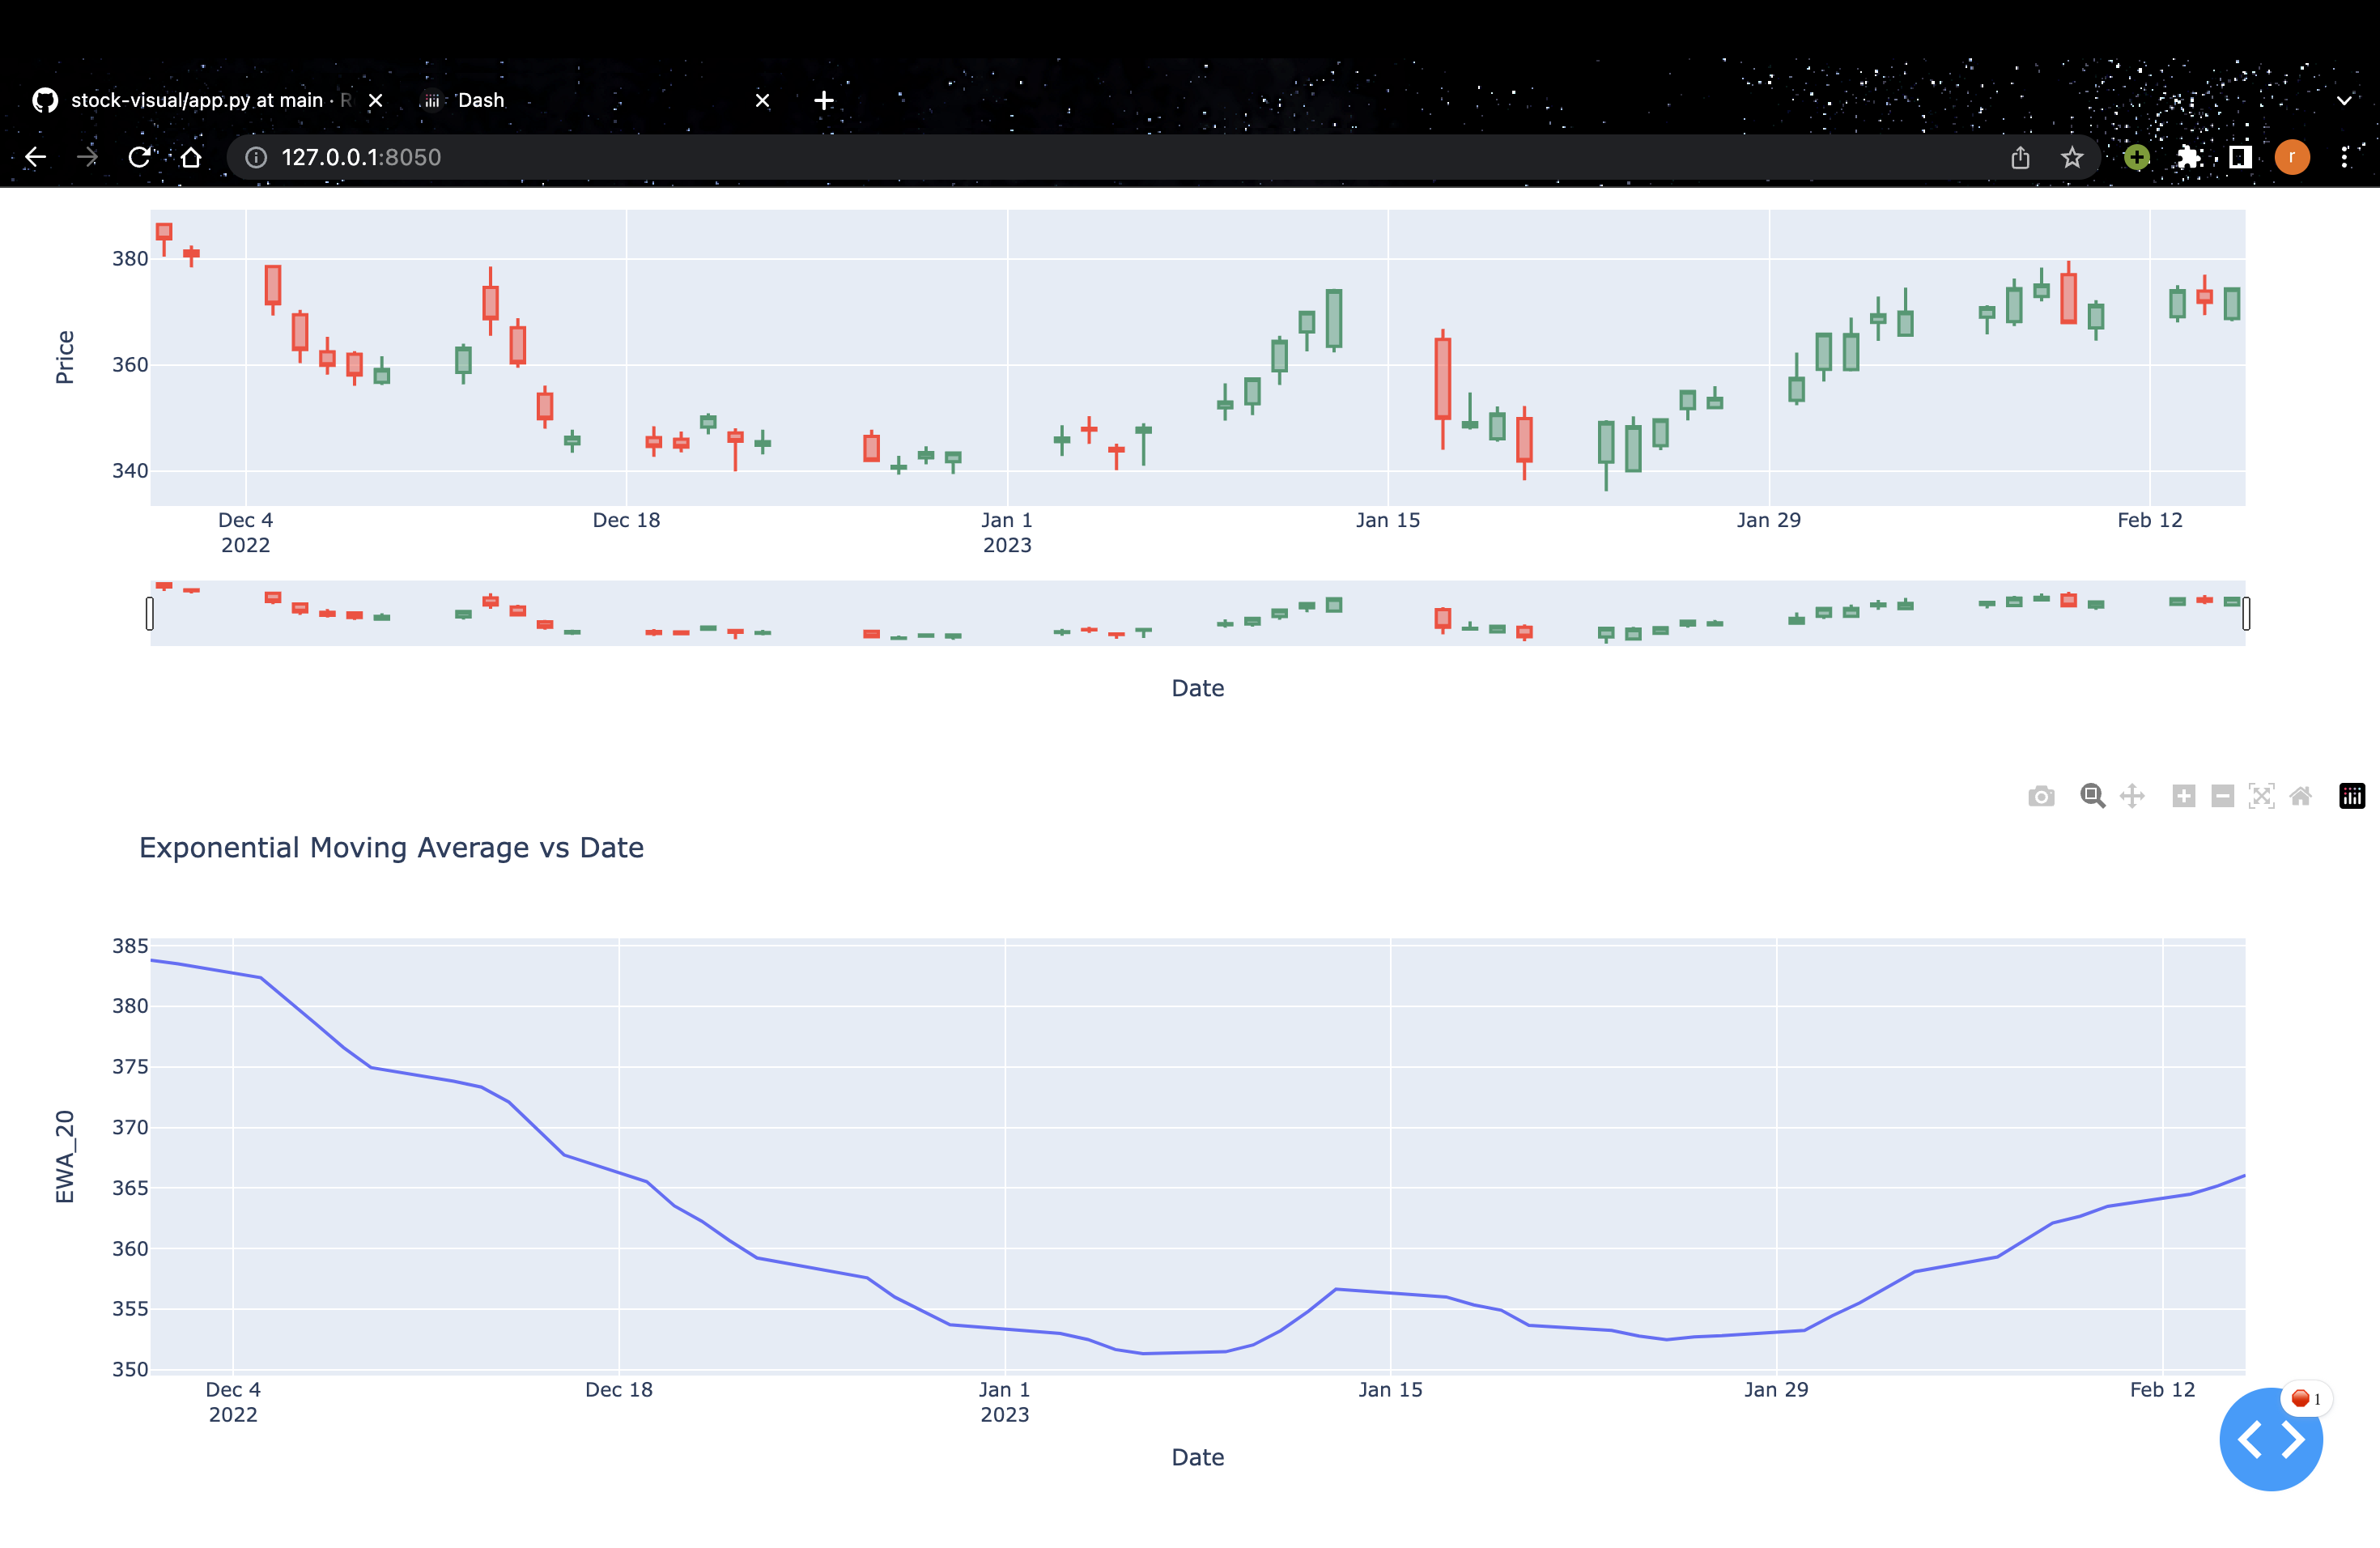Open the Chrome three-dot menu
Image resolution: width=2380 pixels, height=1548 pixels.
click(2344, 157)
